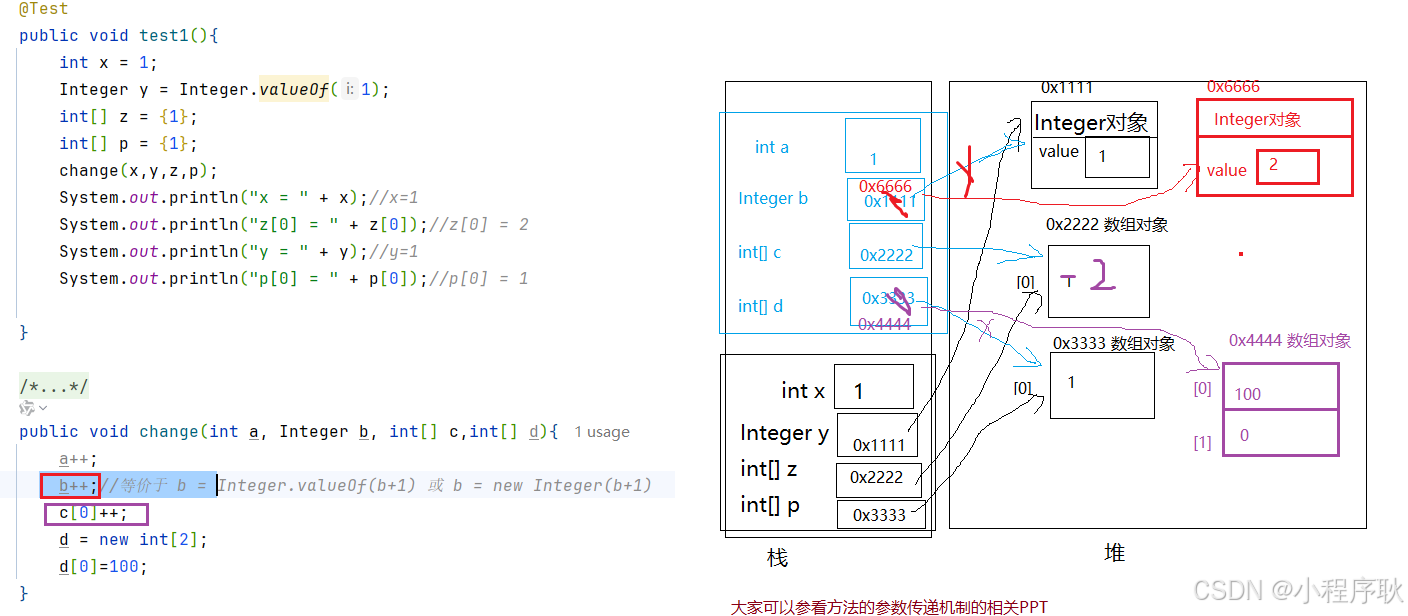Place cursor on 'int x = 1;' line

[108, 62]
